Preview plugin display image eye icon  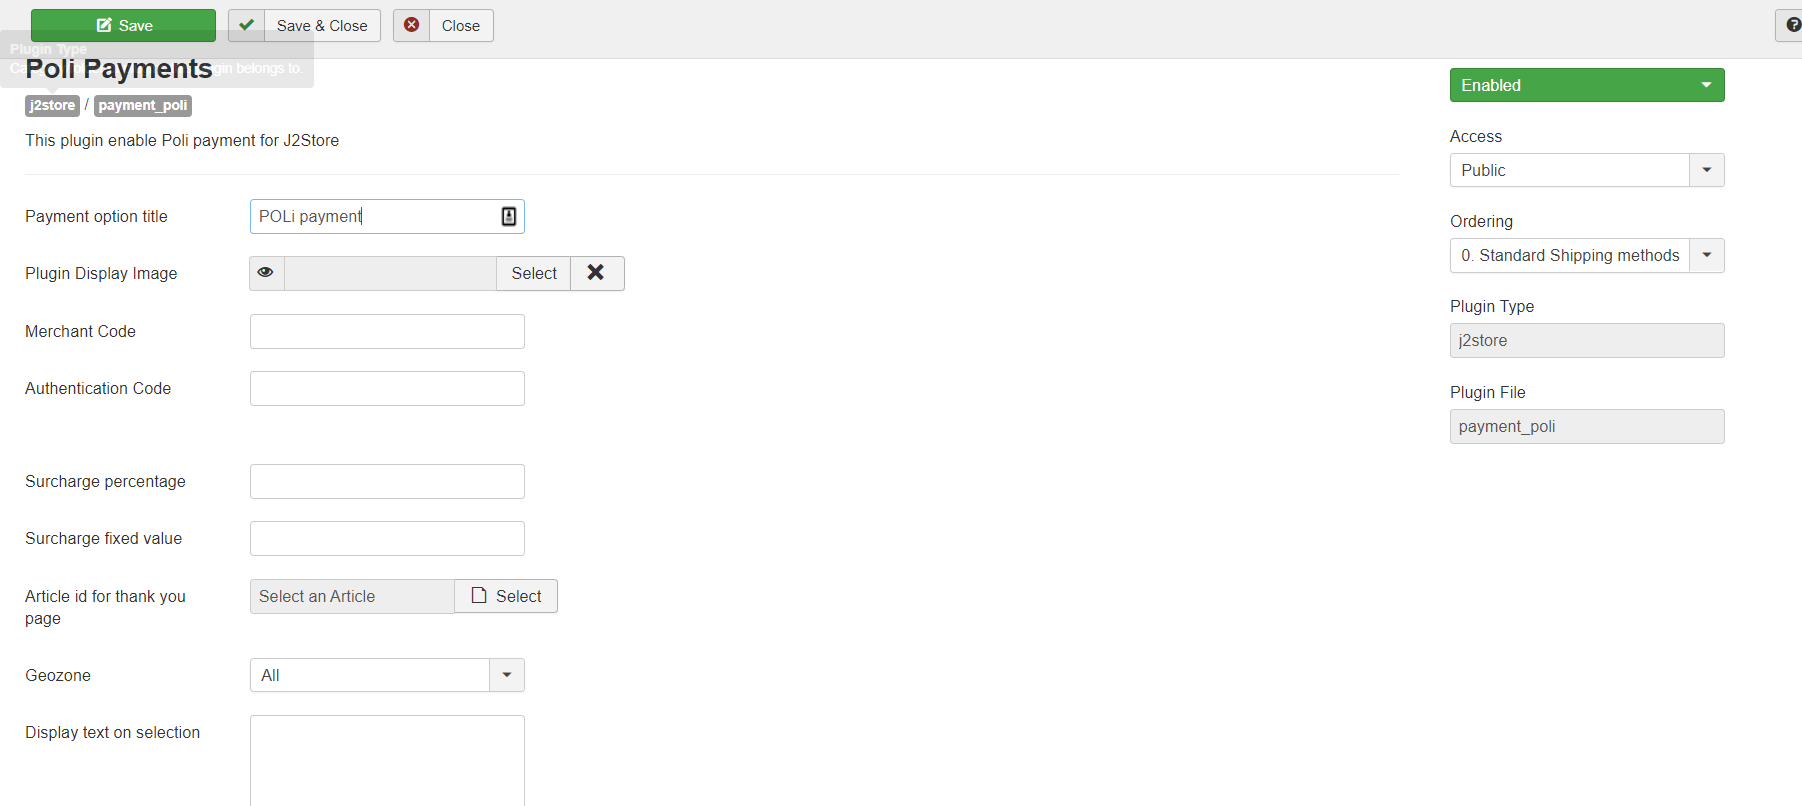click(266, 273)
